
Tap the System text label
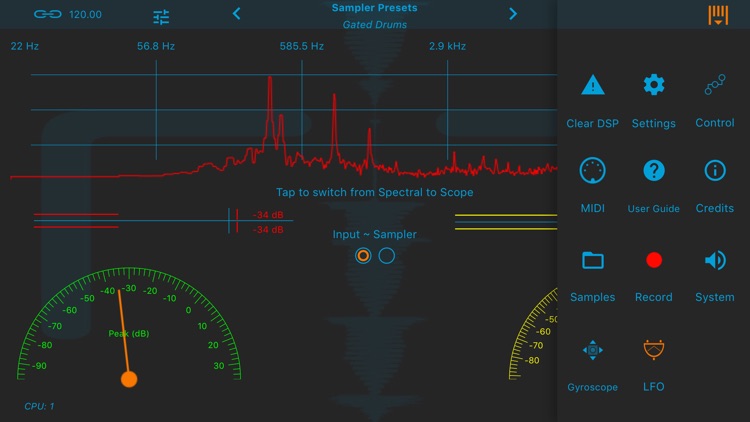click(715, 297)
